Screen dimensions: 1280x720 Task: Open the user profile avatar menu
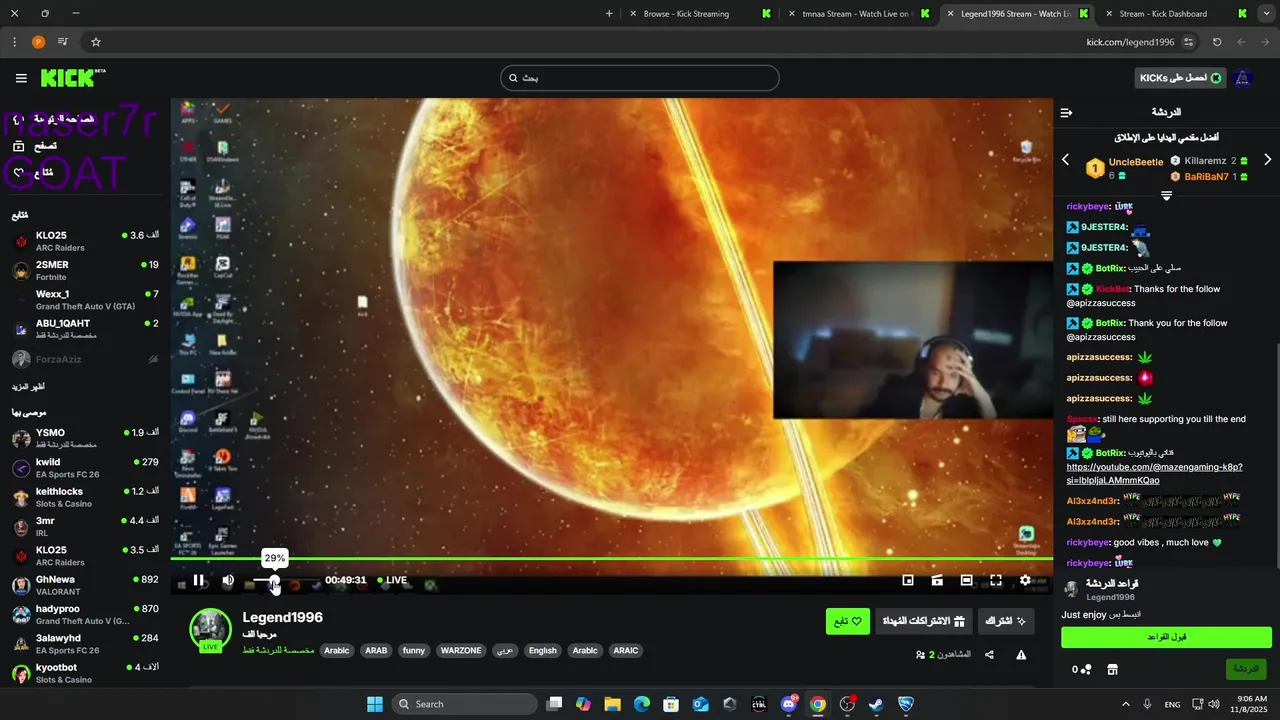point(1243,78)
